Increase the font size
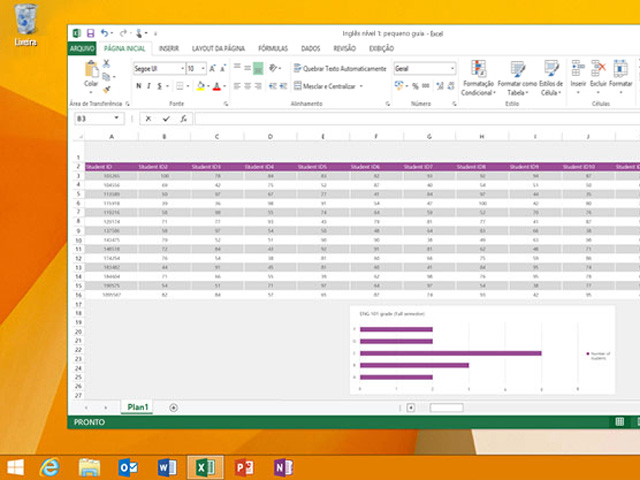The width and height of the screenshot is (640, 480). (x=212, y=69)
